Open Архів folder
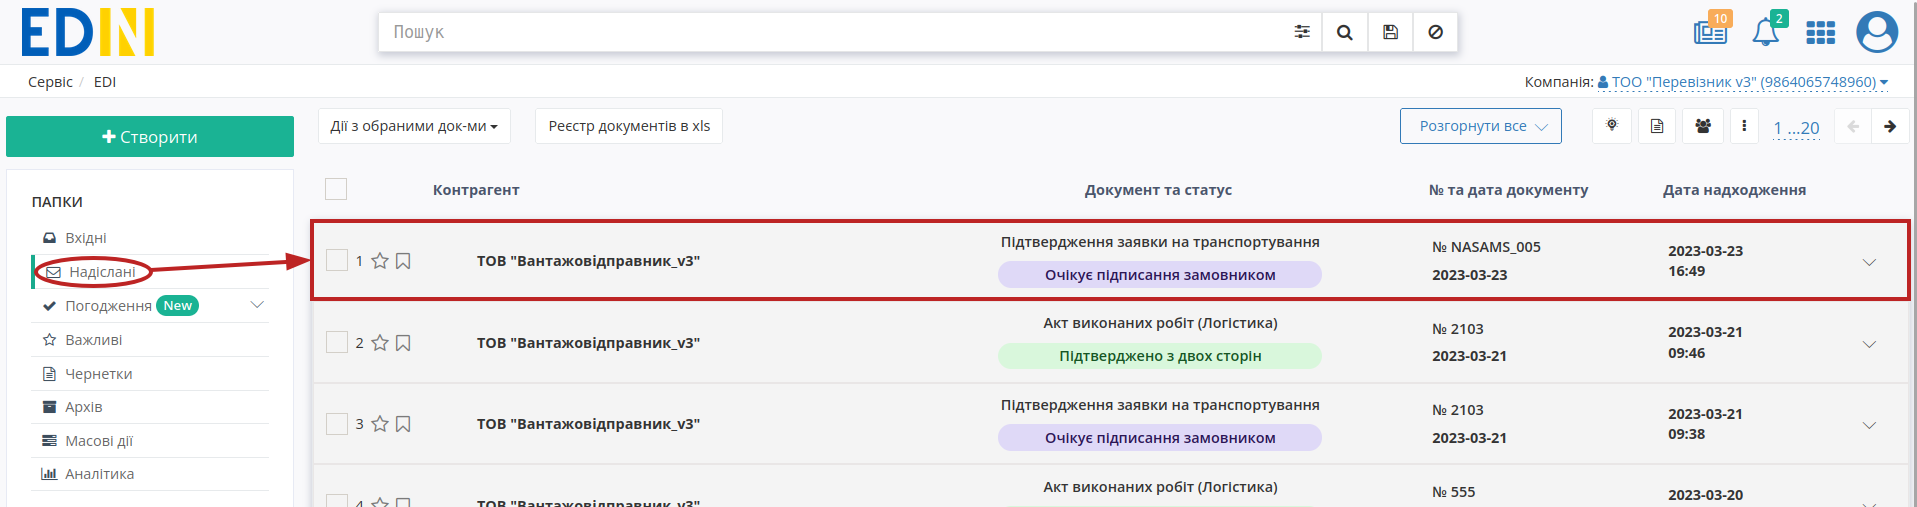This screenshot has width=1917, height=507. pos(84,407)
